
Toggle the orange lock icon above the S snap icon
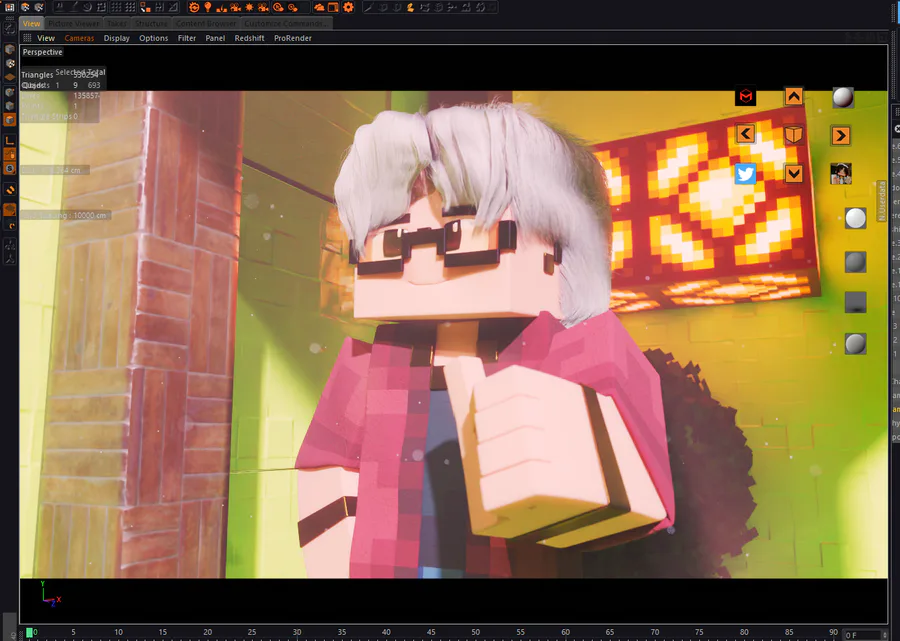[10, 154]
